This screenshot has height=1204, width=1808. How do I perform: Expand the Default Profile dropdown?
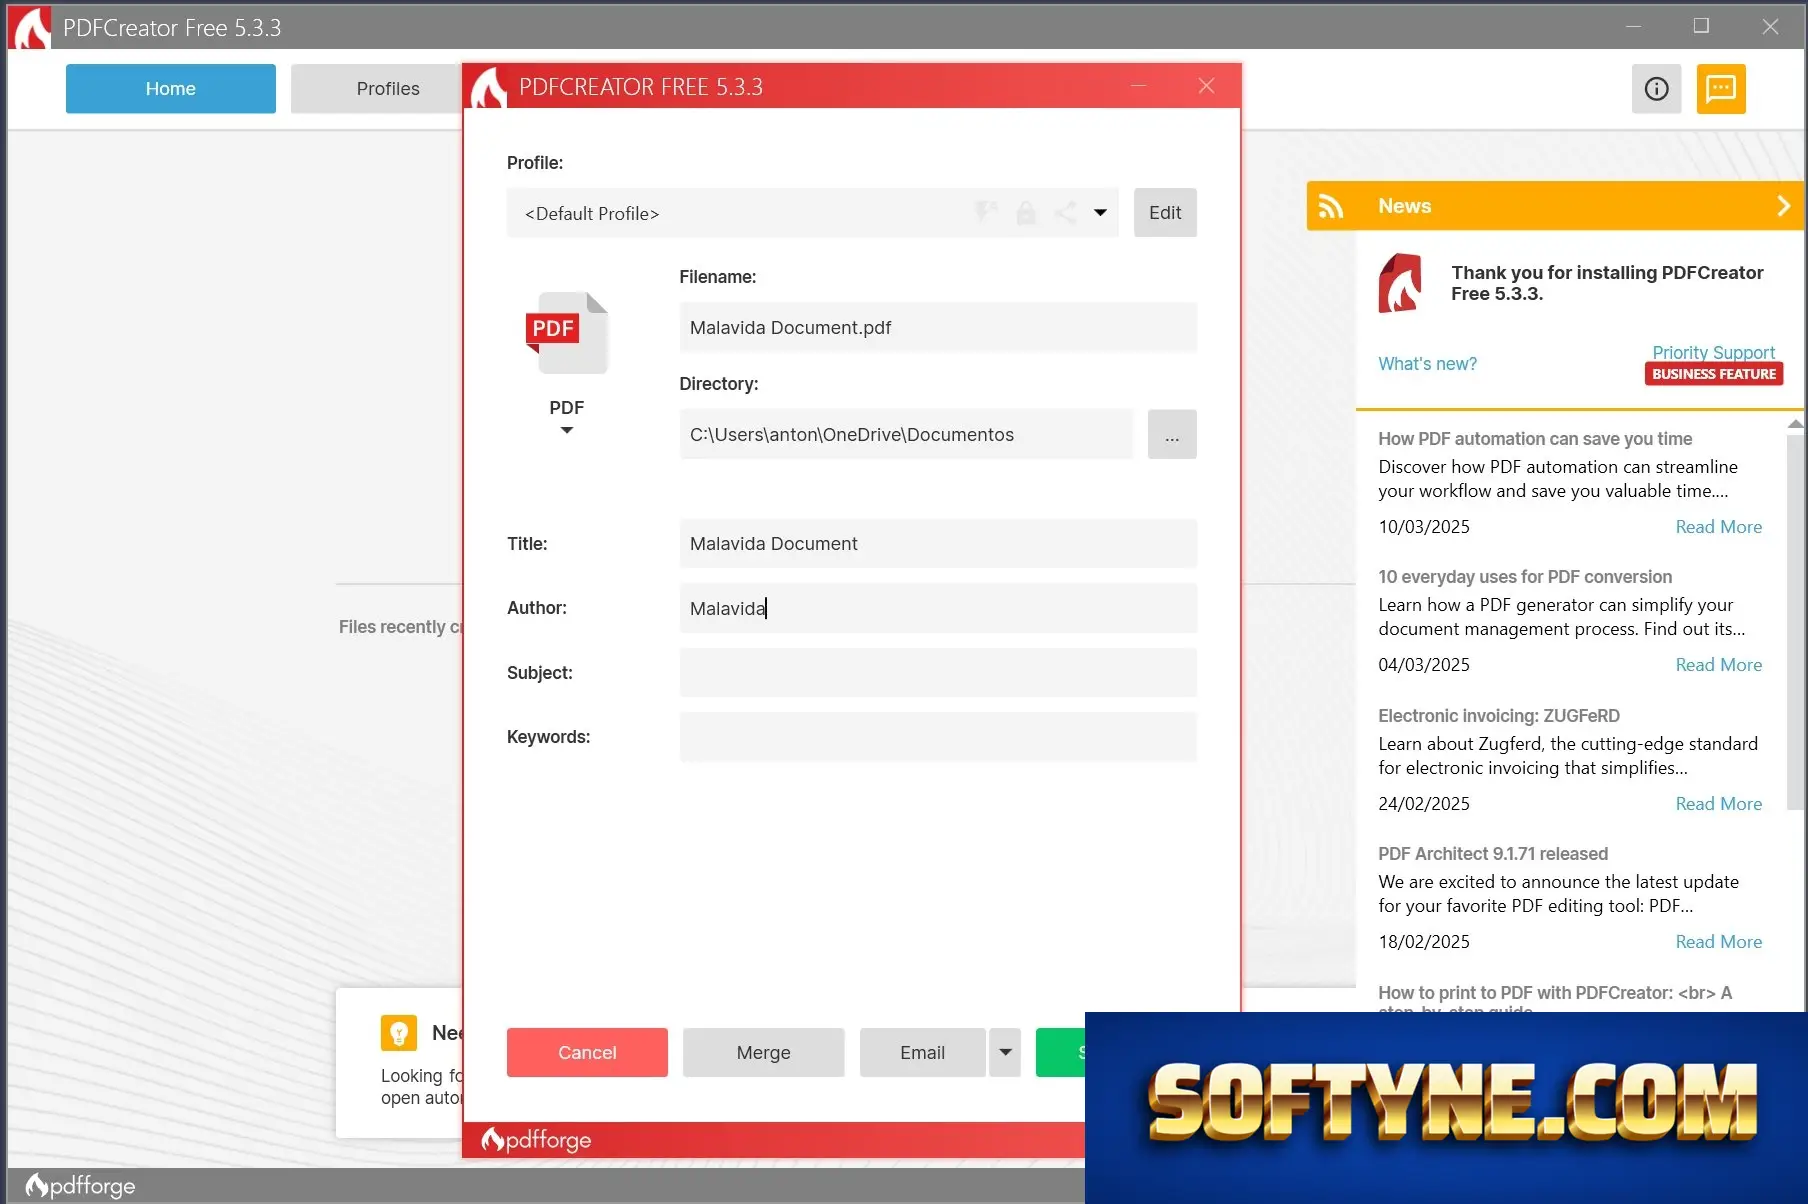point(1100,213)
